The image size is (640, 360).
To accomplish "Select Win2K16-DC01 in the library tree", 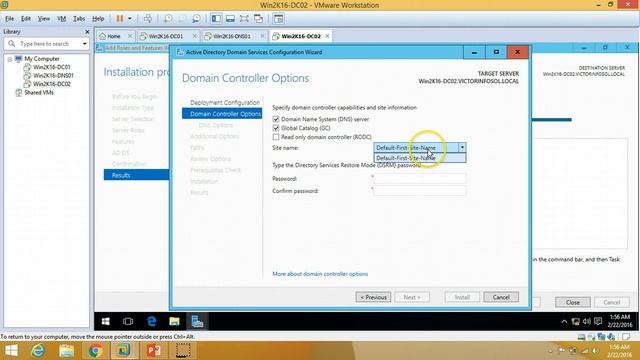I will click(51, 67).
